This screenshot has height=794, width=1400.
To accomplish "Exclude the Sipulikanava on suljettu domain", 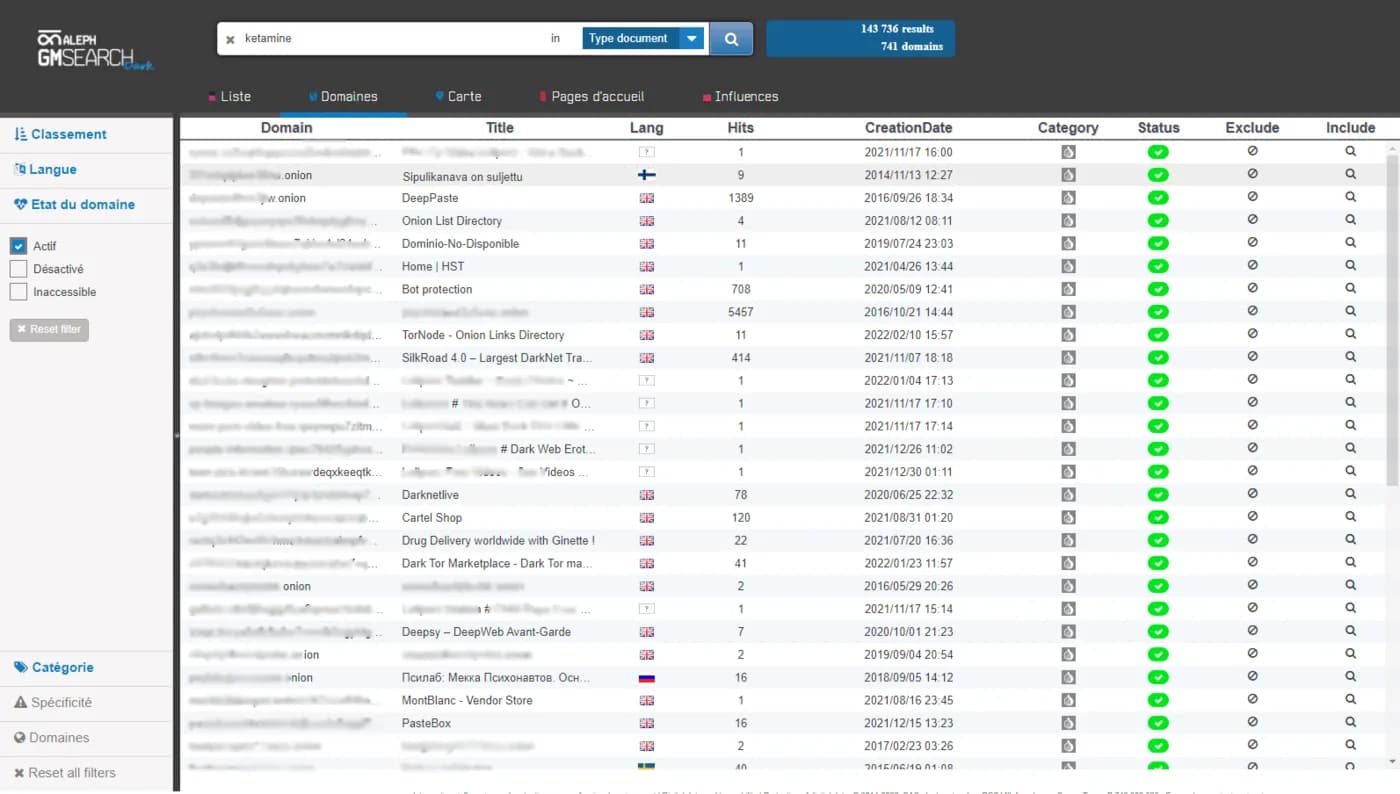I will coord(1252,174).
